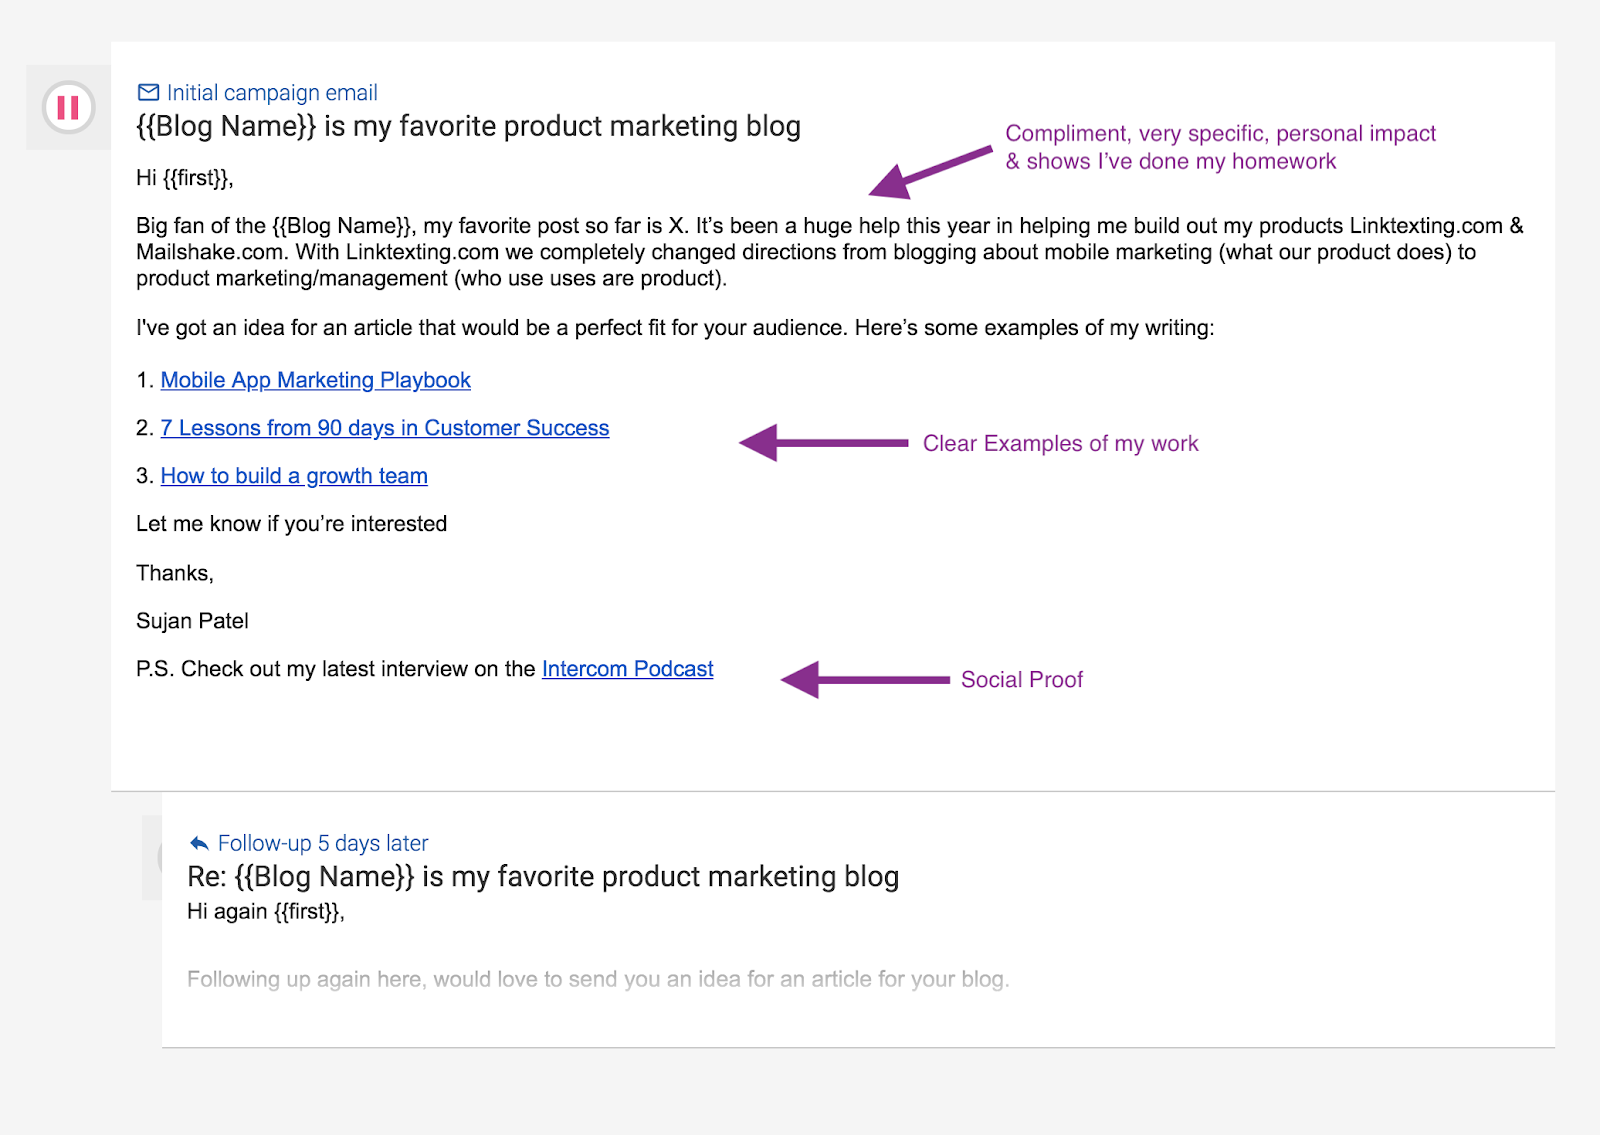Select the Re: follow-up subject line
The width and height of the screenshot is (1600, 1135).
(x=543, y=877)
